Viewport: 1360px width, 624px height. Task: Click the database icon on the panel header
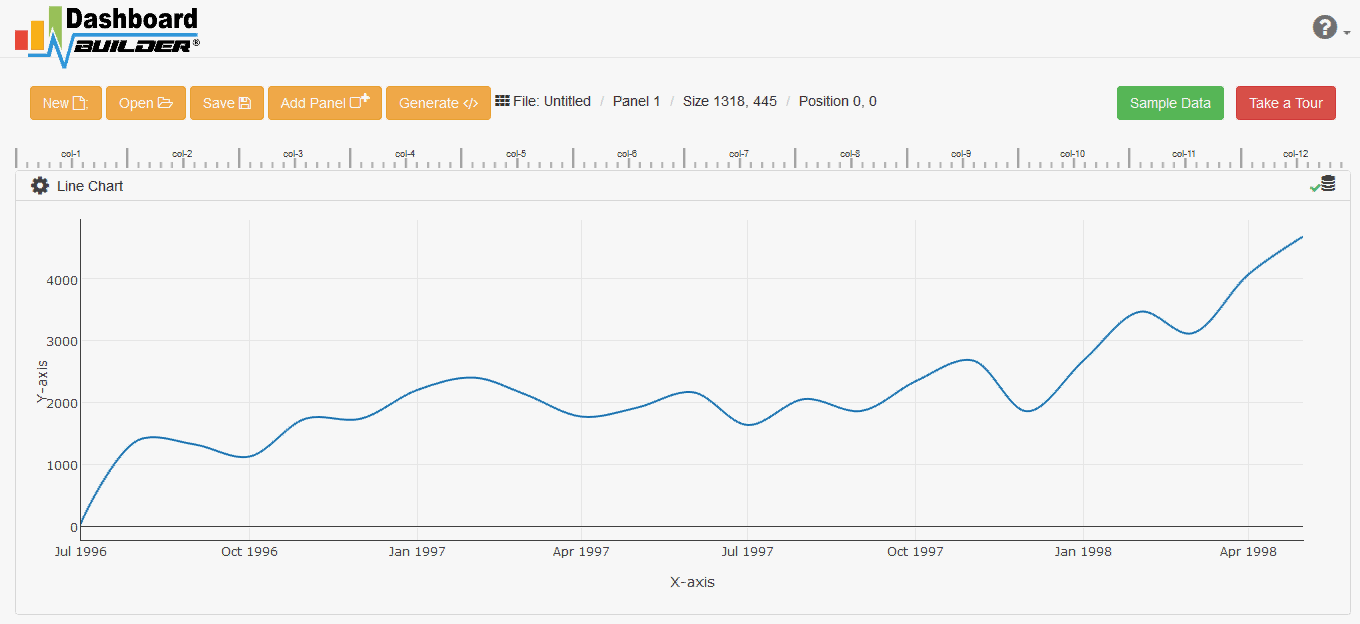(1328, 184)
